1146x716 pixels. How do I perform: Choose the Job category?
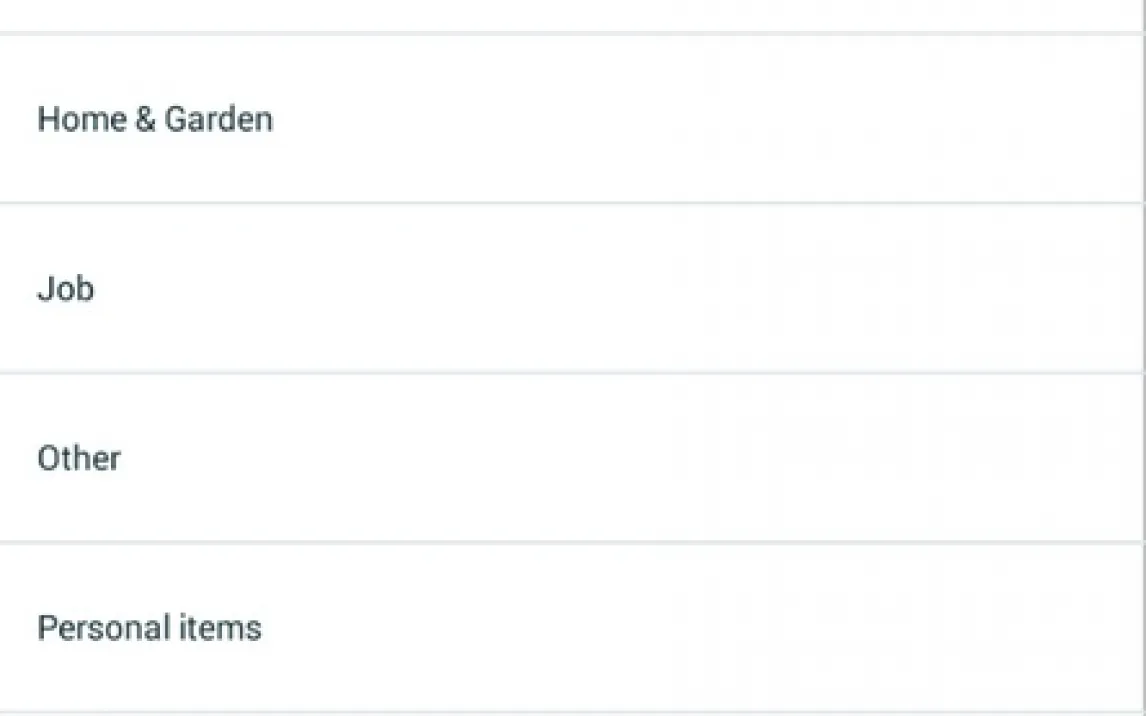point(66,289)
